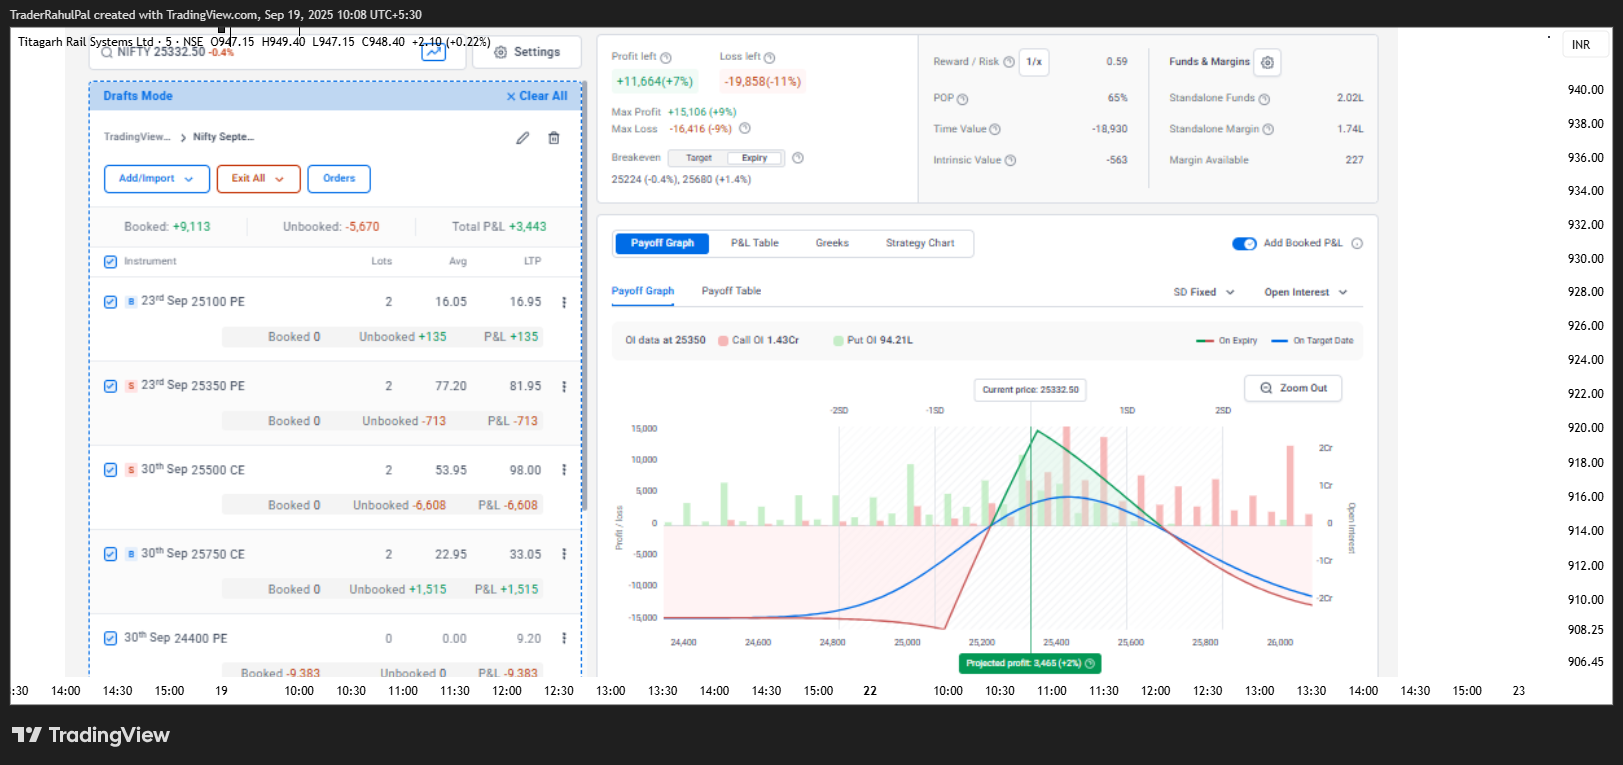Click the Call OI red legend swatch
1623x765 pixels.
(723, 341)
